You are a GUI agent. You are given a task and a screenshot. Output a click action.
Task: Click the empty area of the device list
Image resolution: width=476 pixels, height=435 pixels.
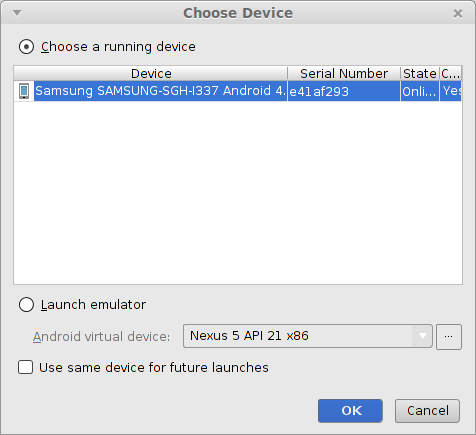238,193
